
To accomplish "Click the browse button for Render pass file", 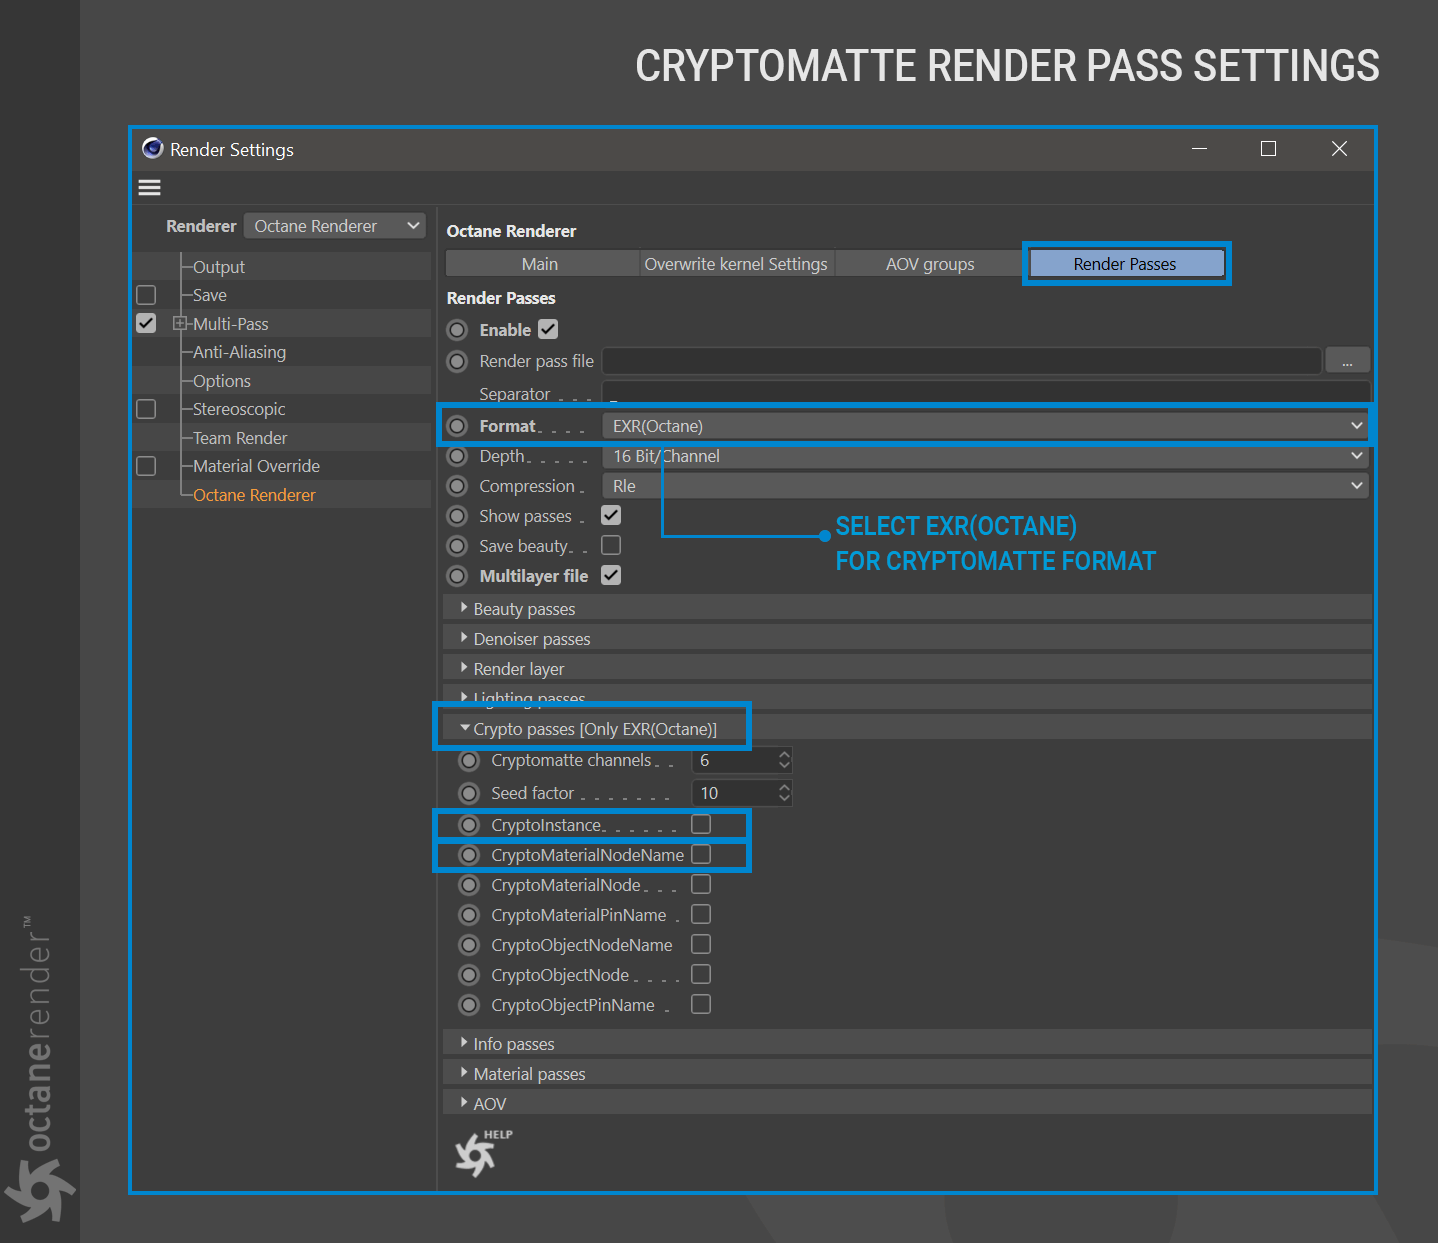I will [x=1347, y=361].
